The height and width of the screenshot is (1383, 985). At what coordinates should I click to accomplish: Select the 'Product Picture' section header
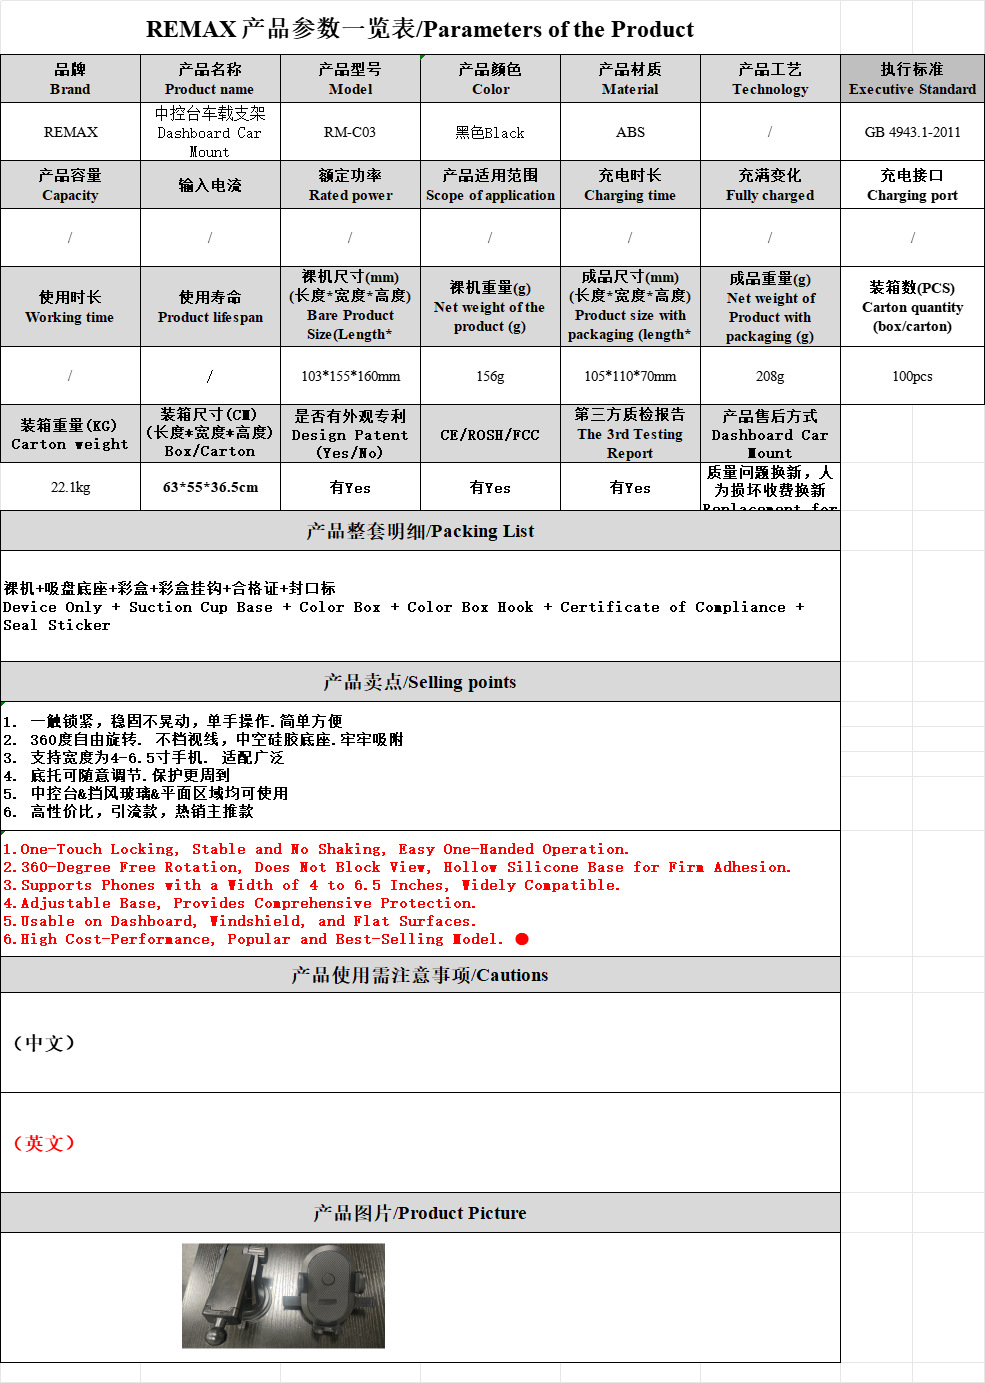[420, 1213]
